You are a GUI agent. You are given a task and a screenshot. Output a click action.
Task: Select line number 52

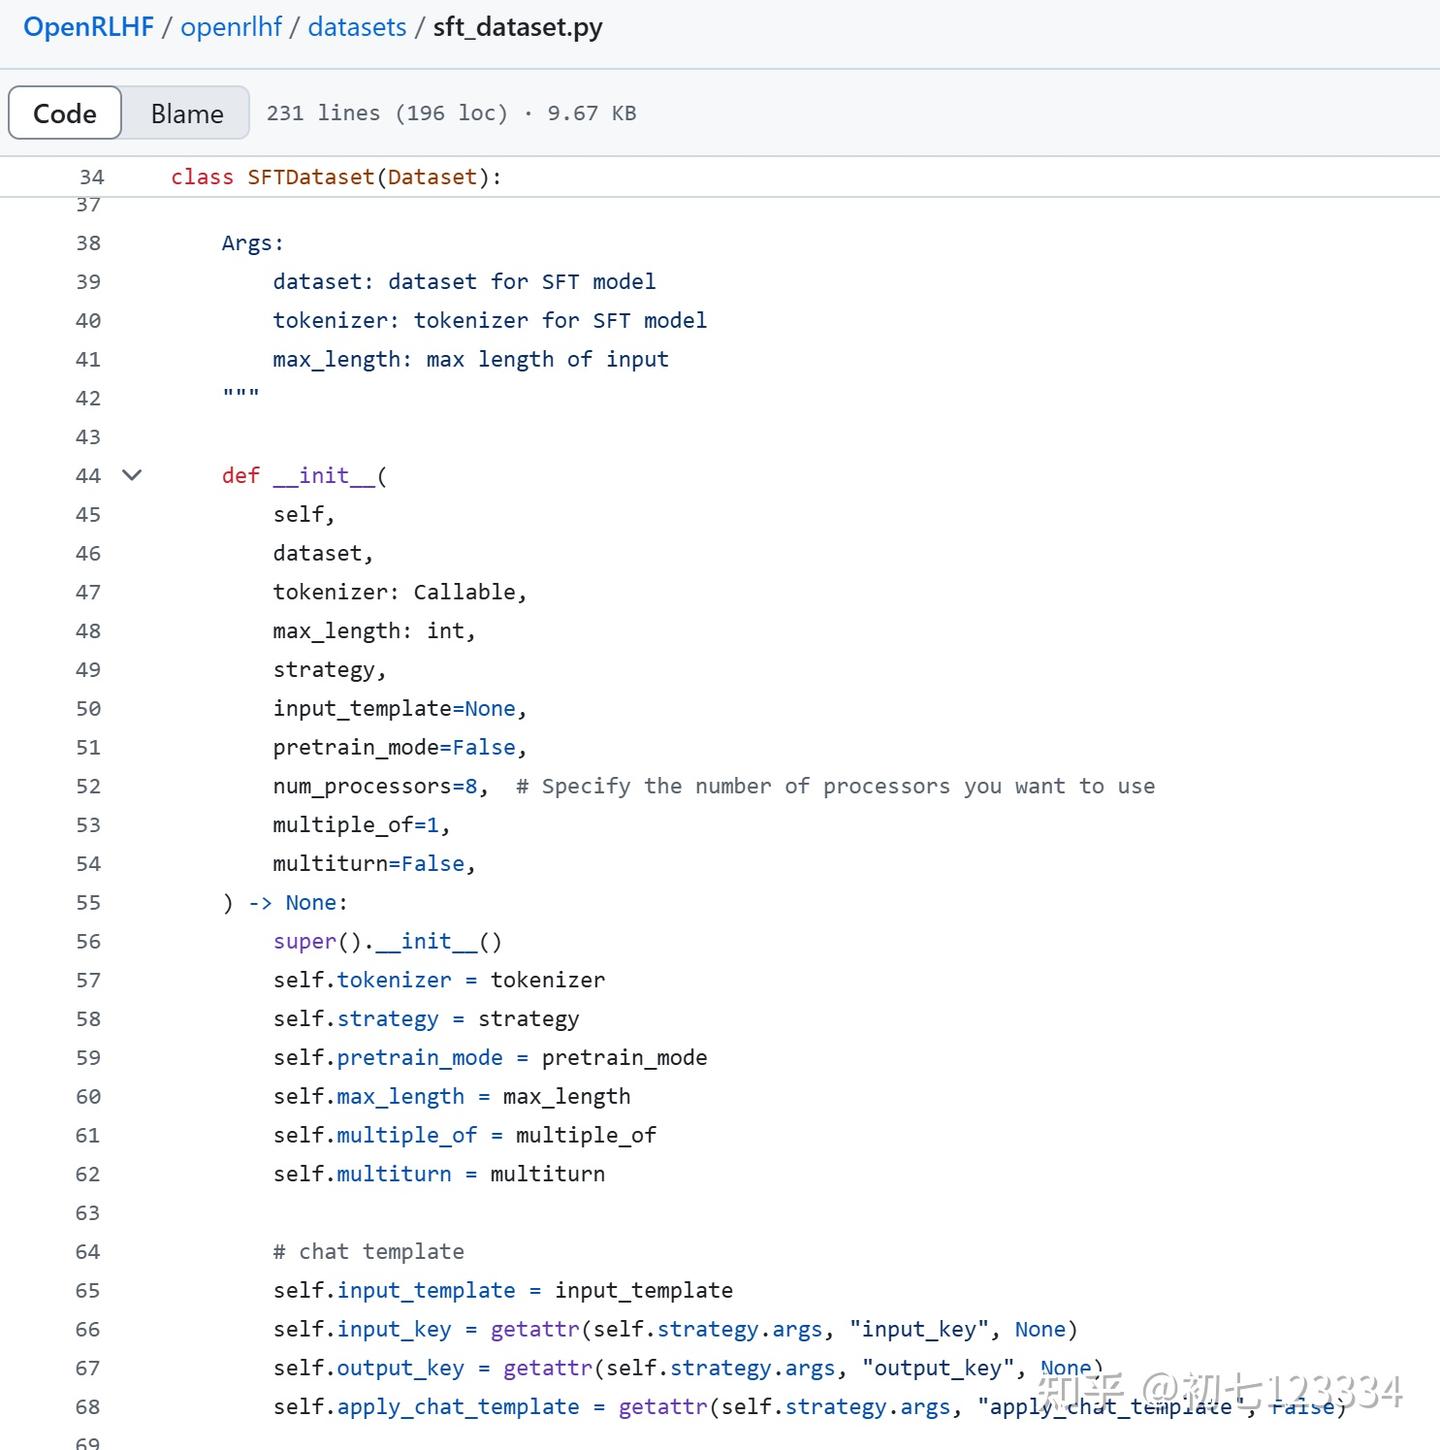coord(88,786)
